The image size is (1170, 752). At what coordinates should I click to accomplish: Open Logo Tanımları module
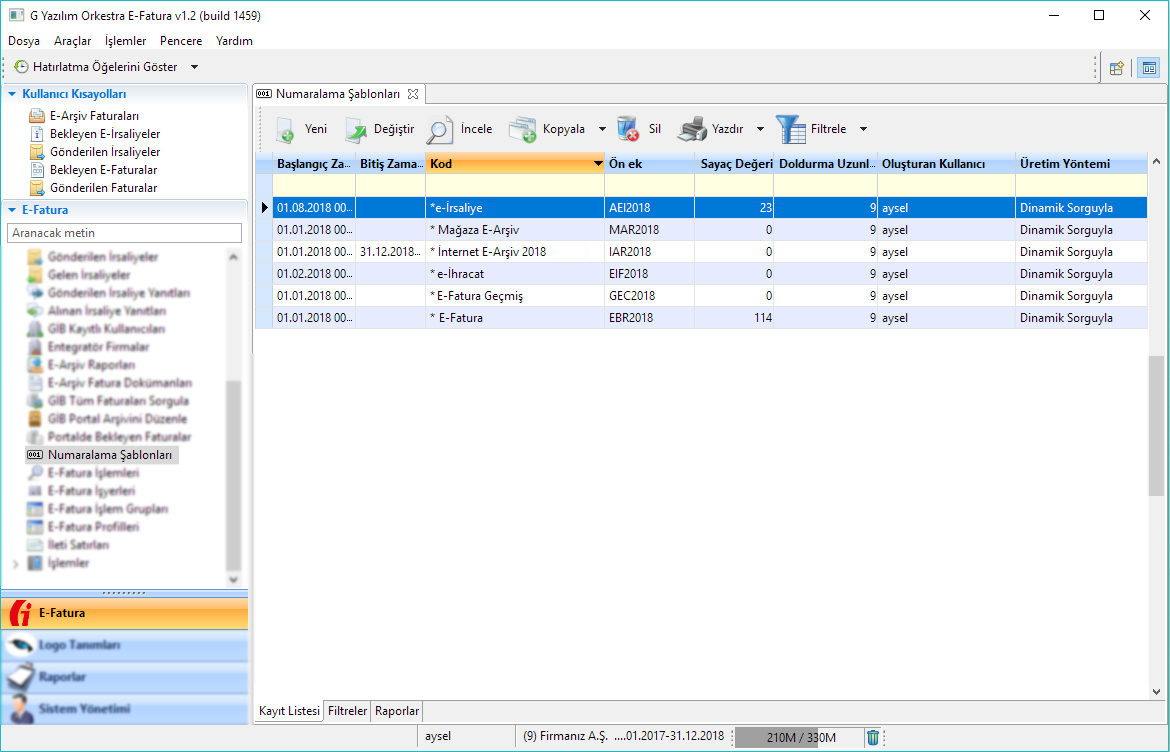tap(80, 646)
